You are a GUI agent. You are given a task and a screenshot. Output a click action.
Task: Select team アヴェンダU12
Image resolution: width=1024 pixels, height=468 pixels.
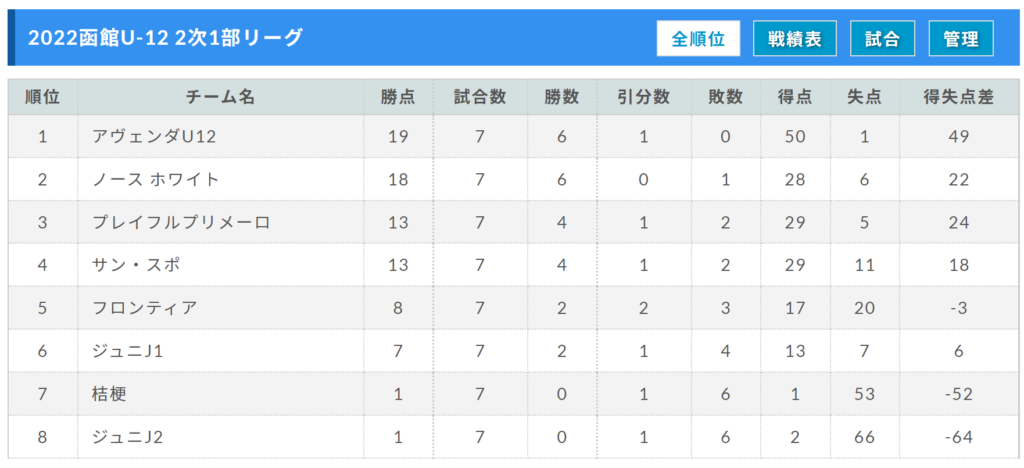(154, 136)
